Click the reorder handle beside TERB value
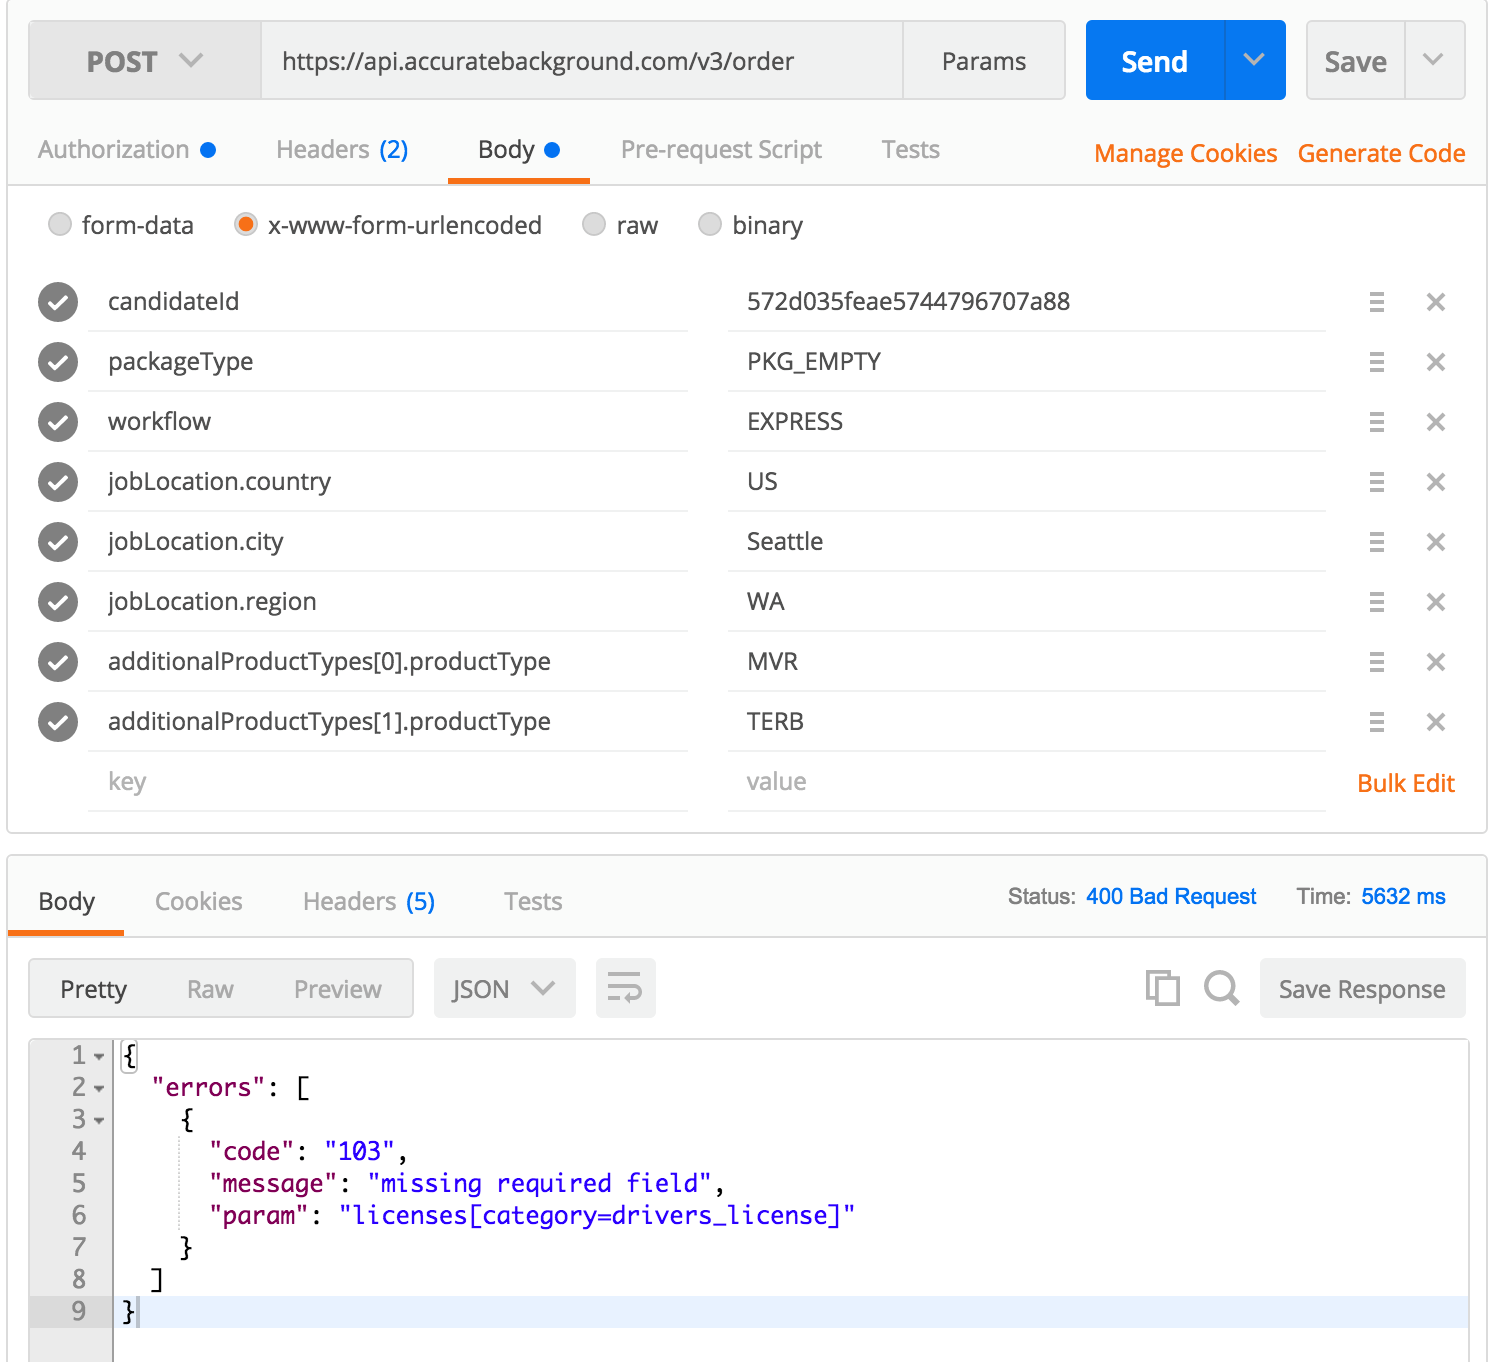 [x=1377, y=722]
